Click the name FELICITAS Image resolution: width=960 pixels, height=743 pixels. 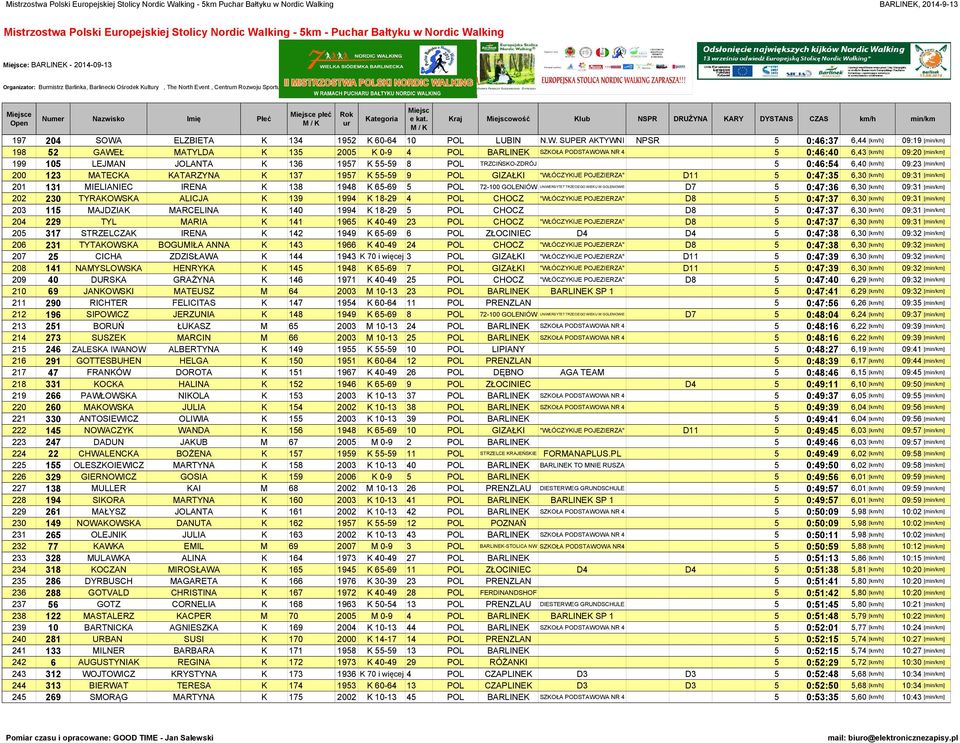point(193,304)
